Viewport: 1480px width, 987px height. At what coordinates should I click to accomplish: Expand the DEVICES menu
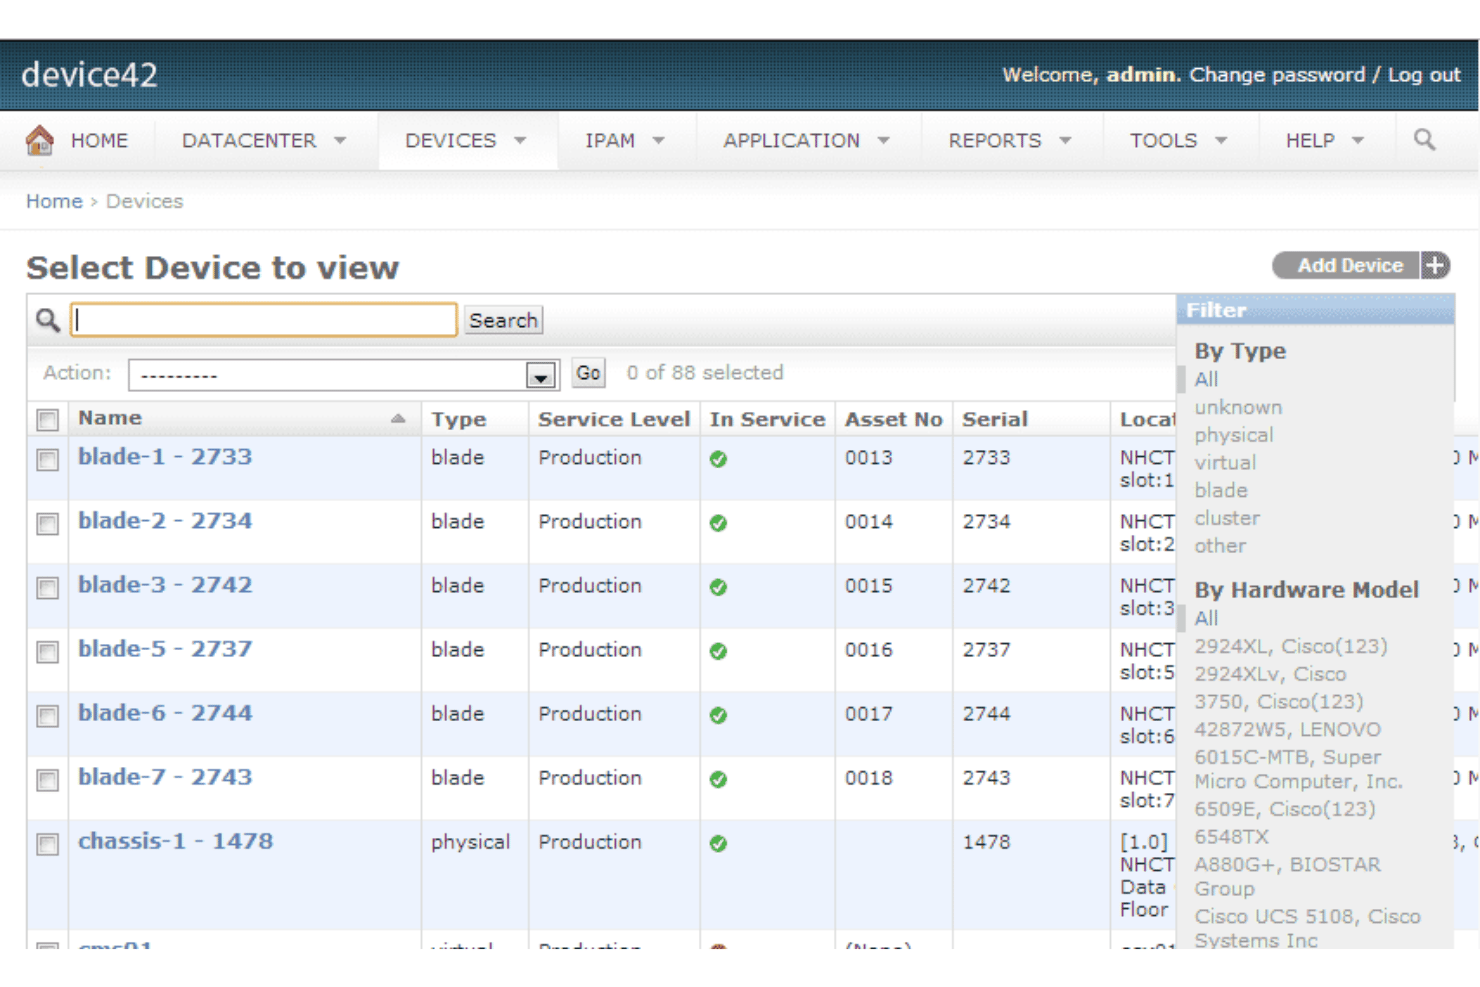[x=466, y=140]
